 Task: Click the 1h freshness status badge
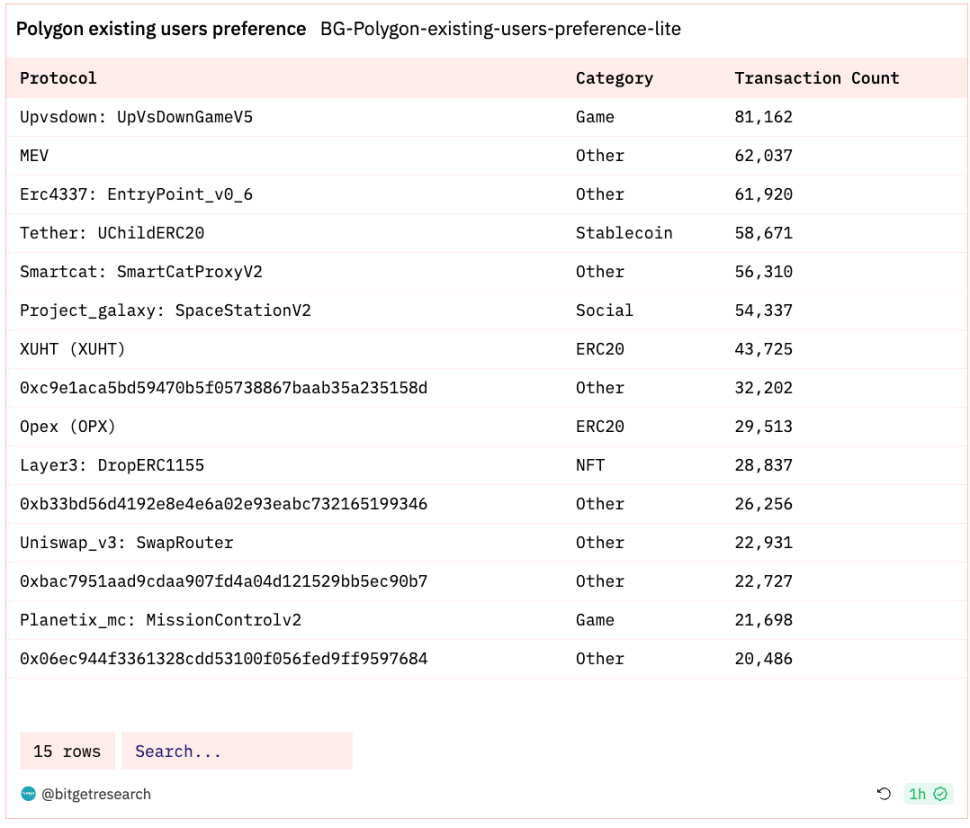[x=927, y=794]
